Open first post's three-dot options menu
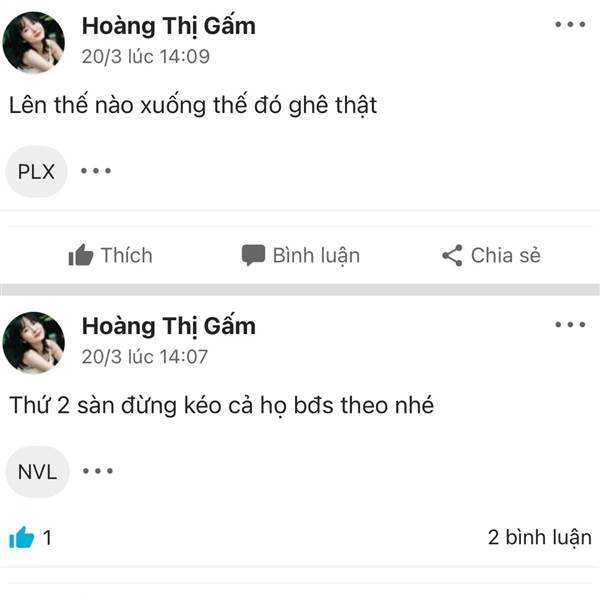600x600 pixels. pos(570,24)
